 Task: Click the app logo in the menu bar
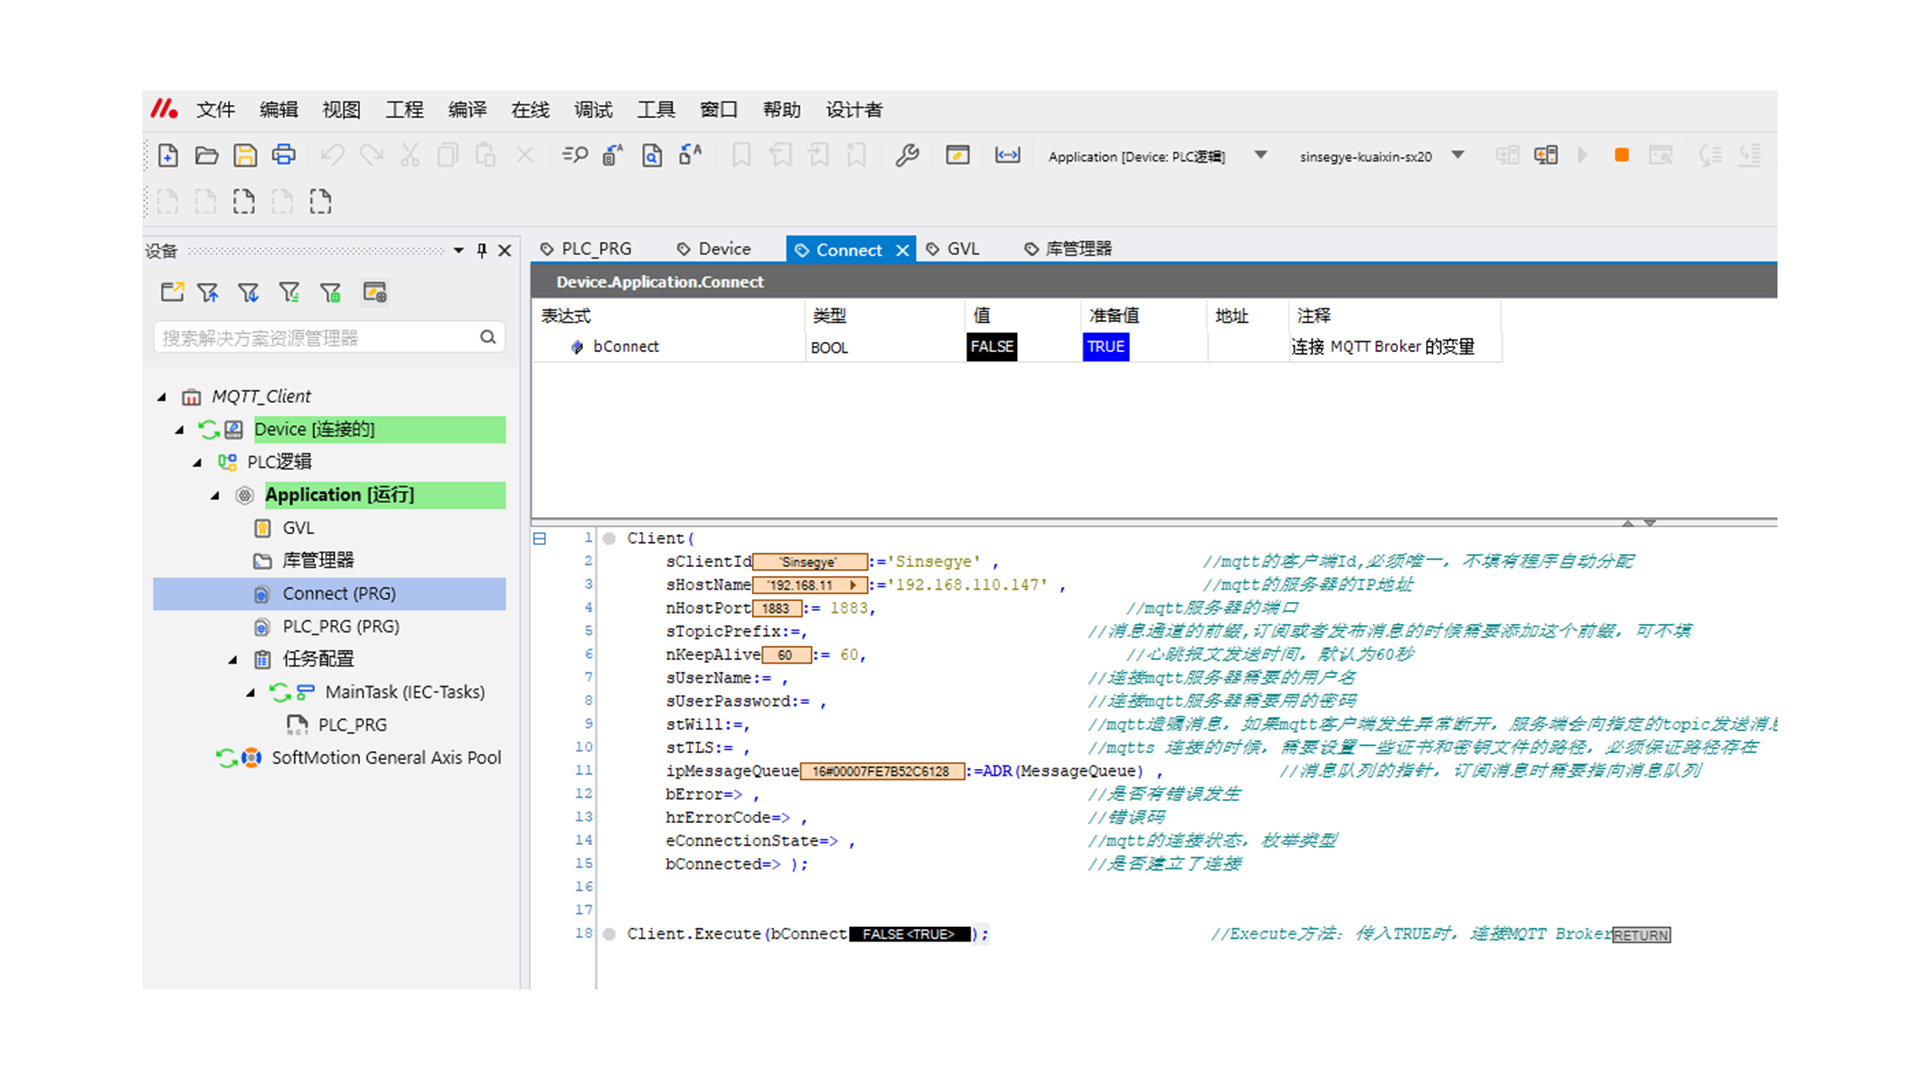tap(164, 108)
